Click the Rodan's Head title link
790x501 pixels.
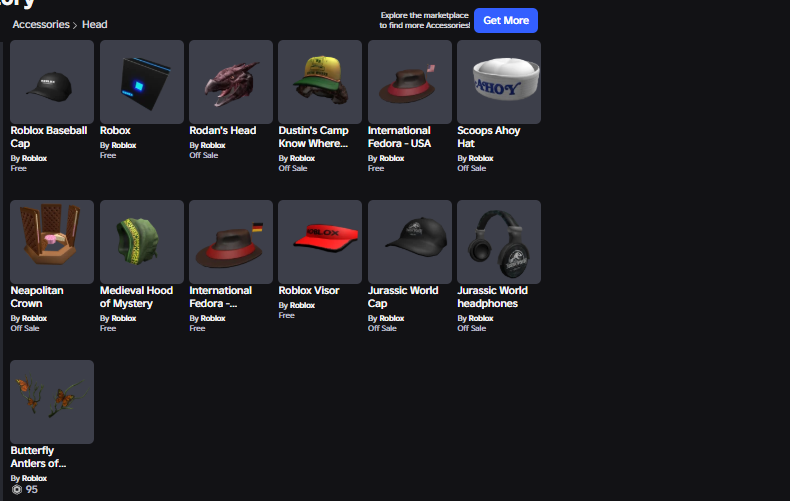point(223,131)
